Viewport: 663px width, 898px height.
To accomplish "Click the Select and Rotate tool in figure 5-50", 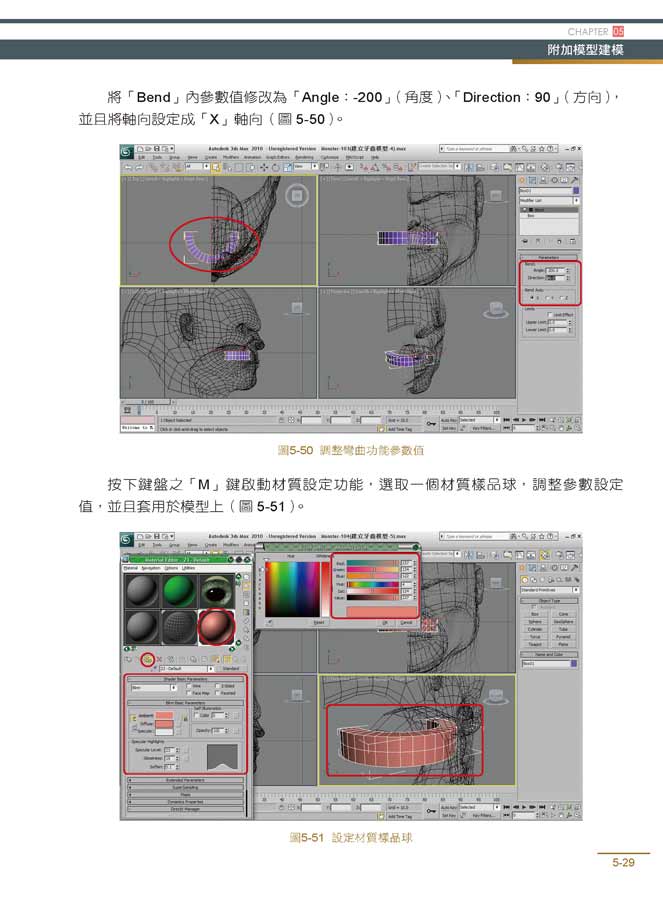I will 275,167.
